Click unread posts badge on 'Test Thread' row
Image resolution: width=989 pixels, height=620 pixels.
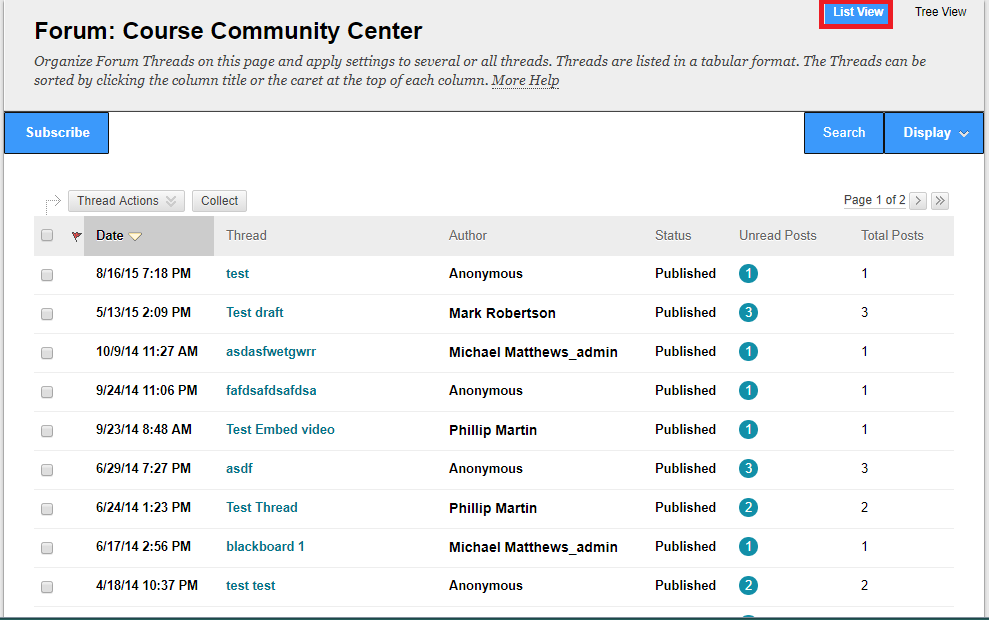[x=748, y=508]
